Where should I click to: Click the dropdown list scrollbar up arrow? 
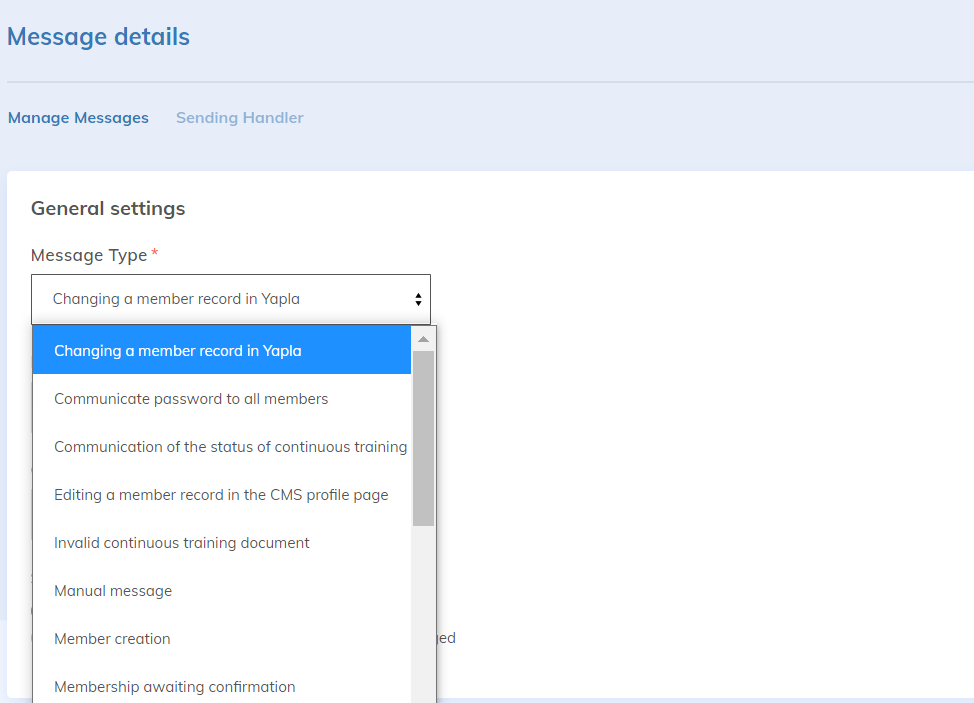[x=423, y=339]
